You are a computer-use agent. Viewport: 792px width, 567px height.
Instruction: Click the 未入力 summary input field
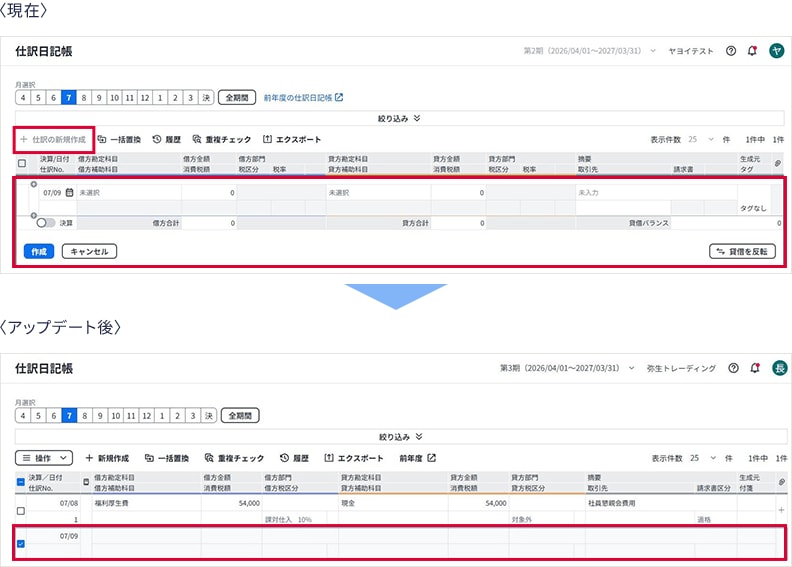pos(656,192)
